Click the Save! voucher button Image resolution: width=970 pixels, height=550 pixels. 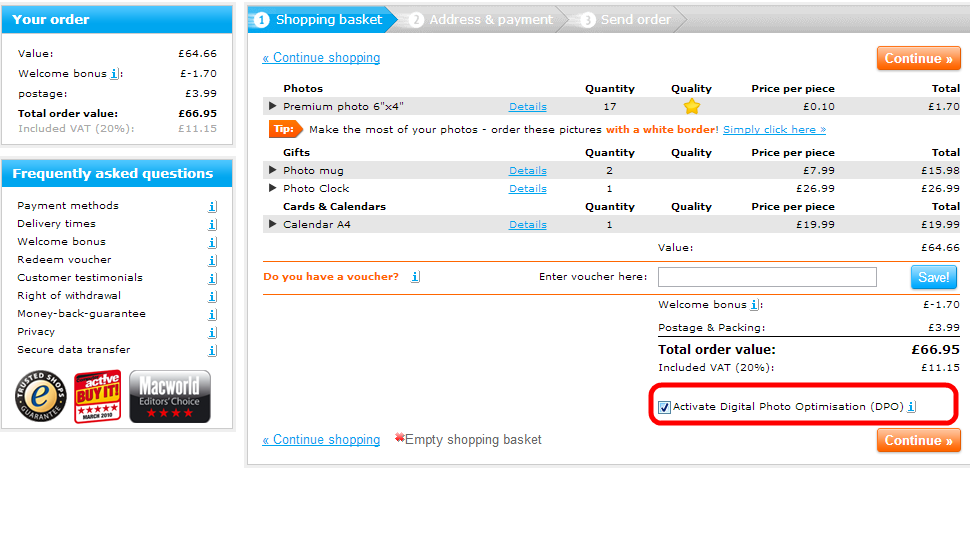(x=933, y=277)
